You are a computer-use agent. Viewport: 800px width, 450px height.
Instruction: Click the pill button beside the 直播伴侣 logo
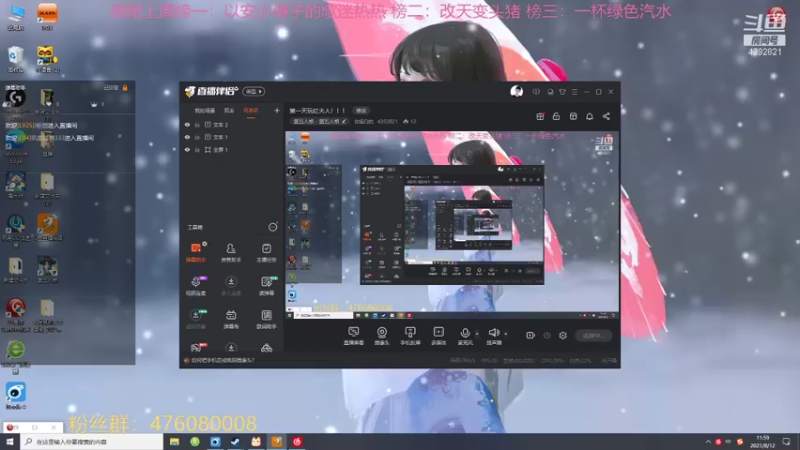click(254, 91)
